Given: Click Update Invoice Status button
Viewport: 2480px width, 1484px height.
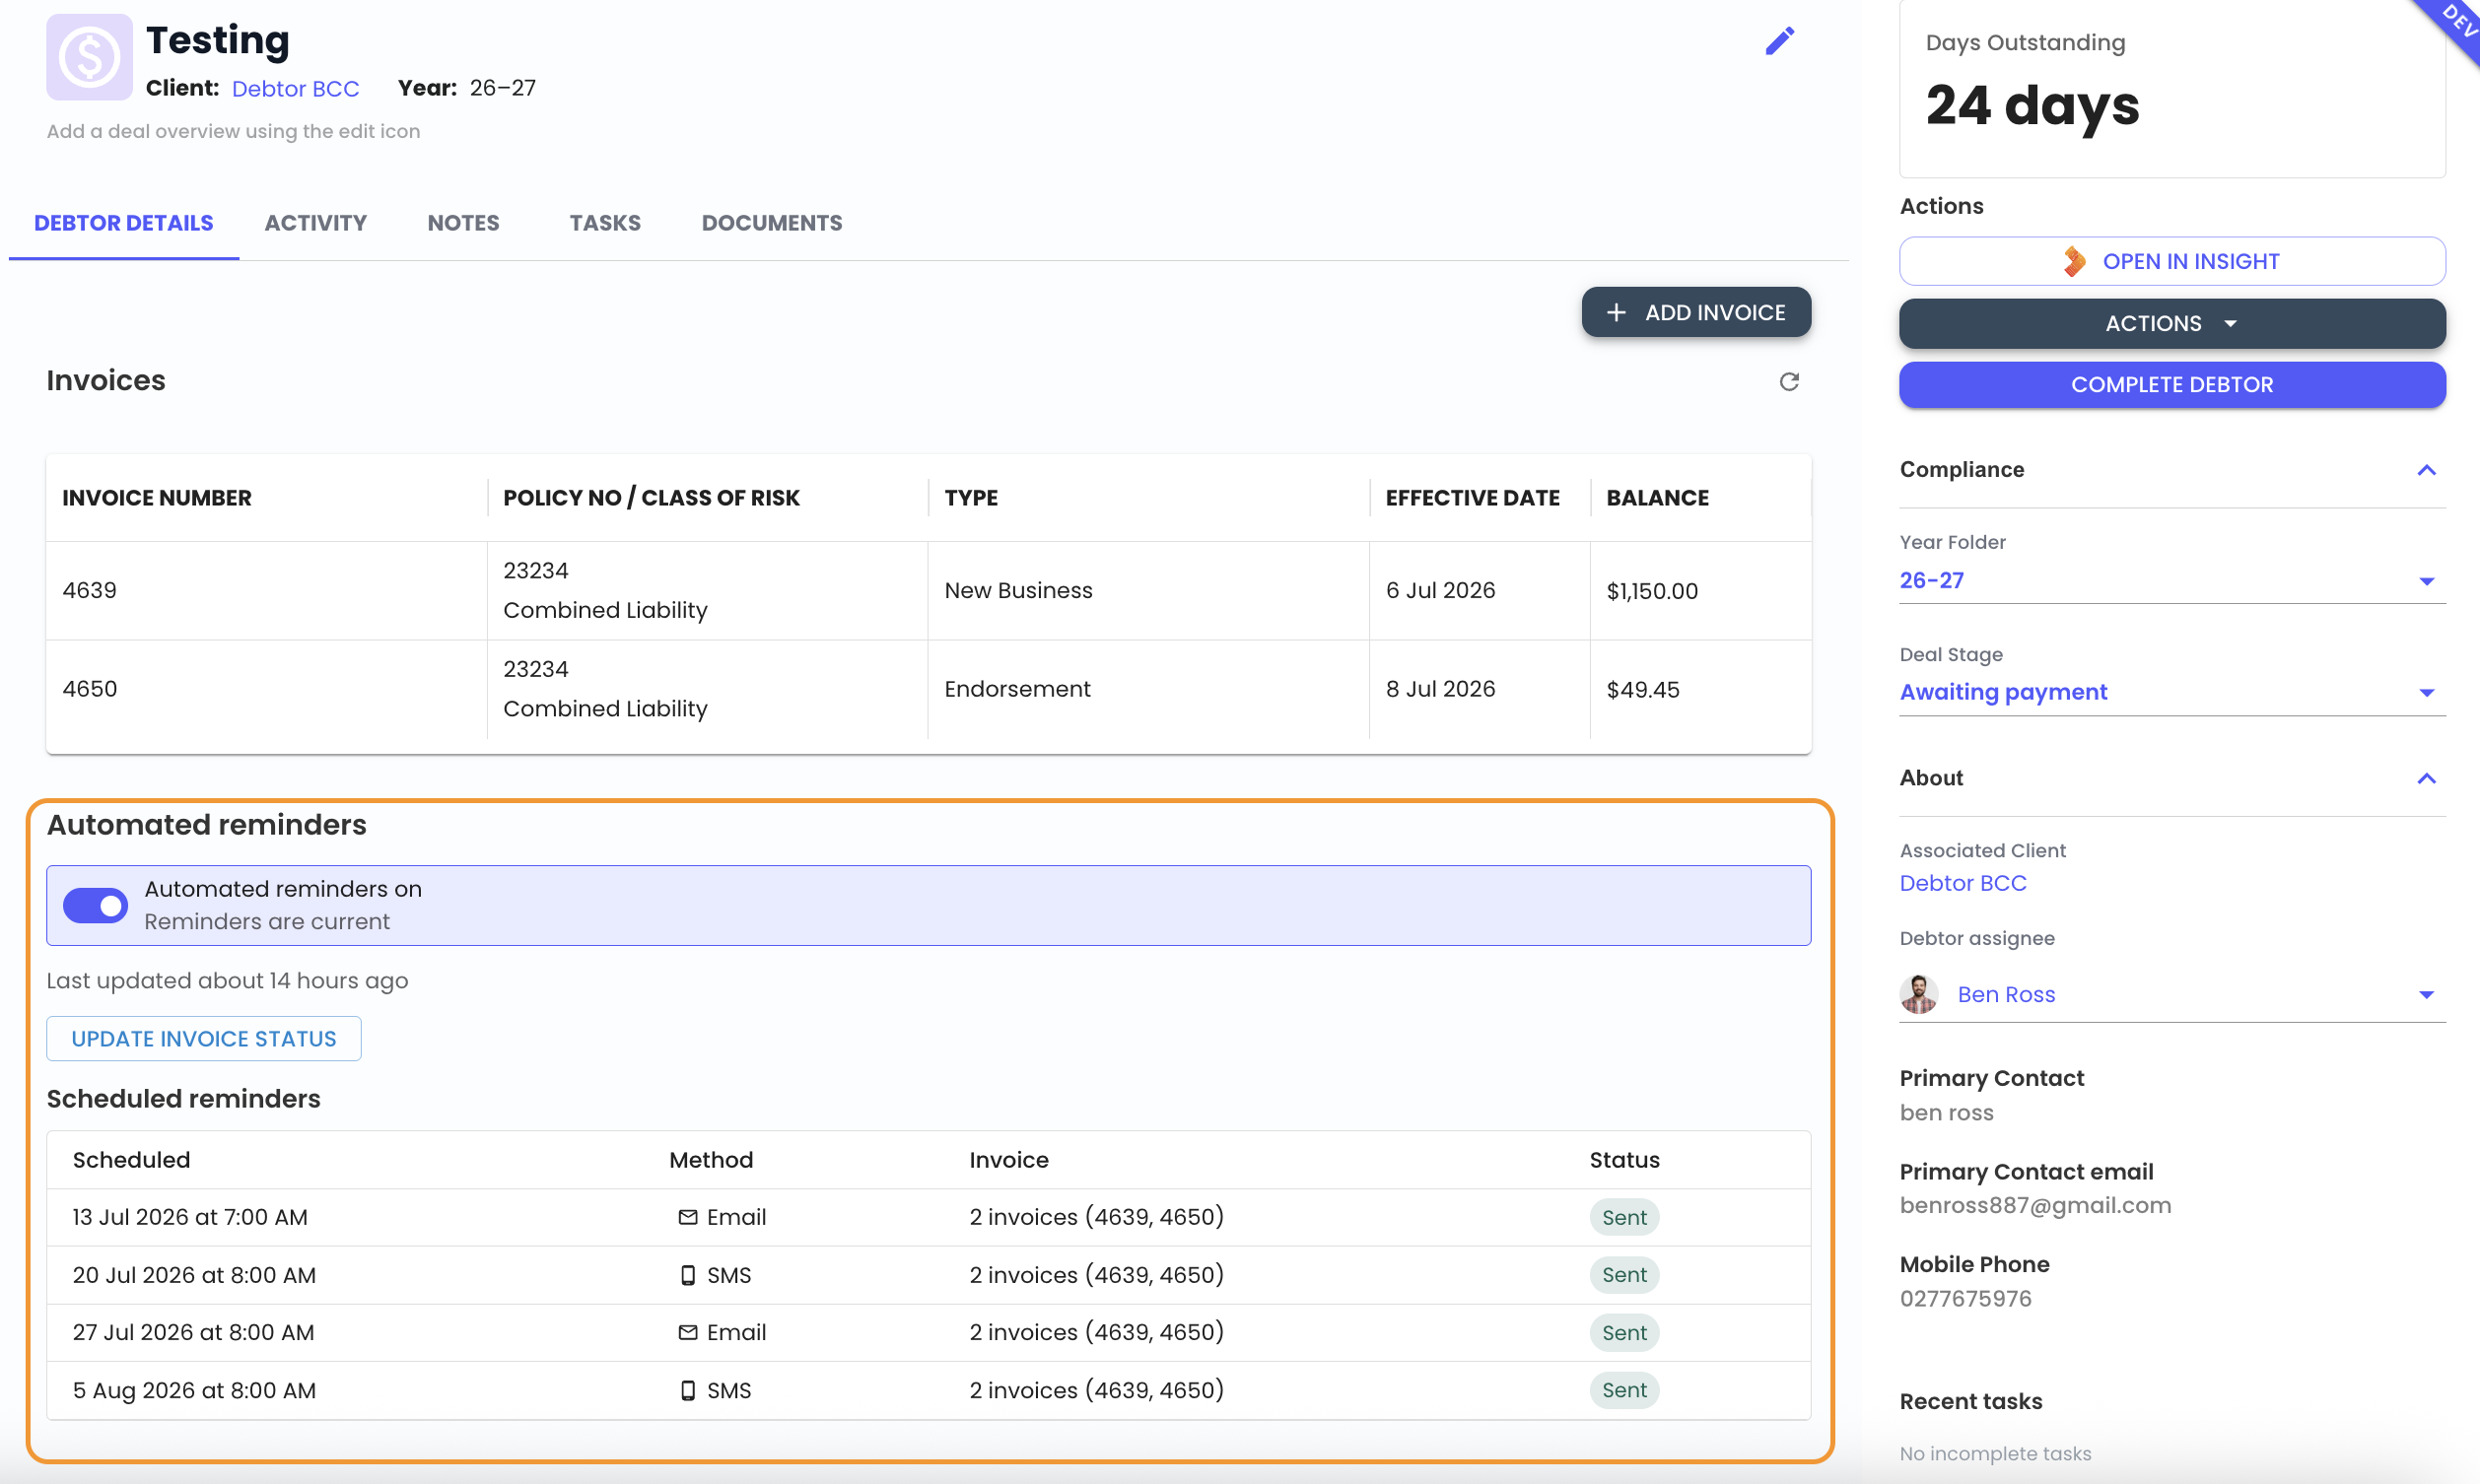Looking at the screenshot, I should [203, 1038].
